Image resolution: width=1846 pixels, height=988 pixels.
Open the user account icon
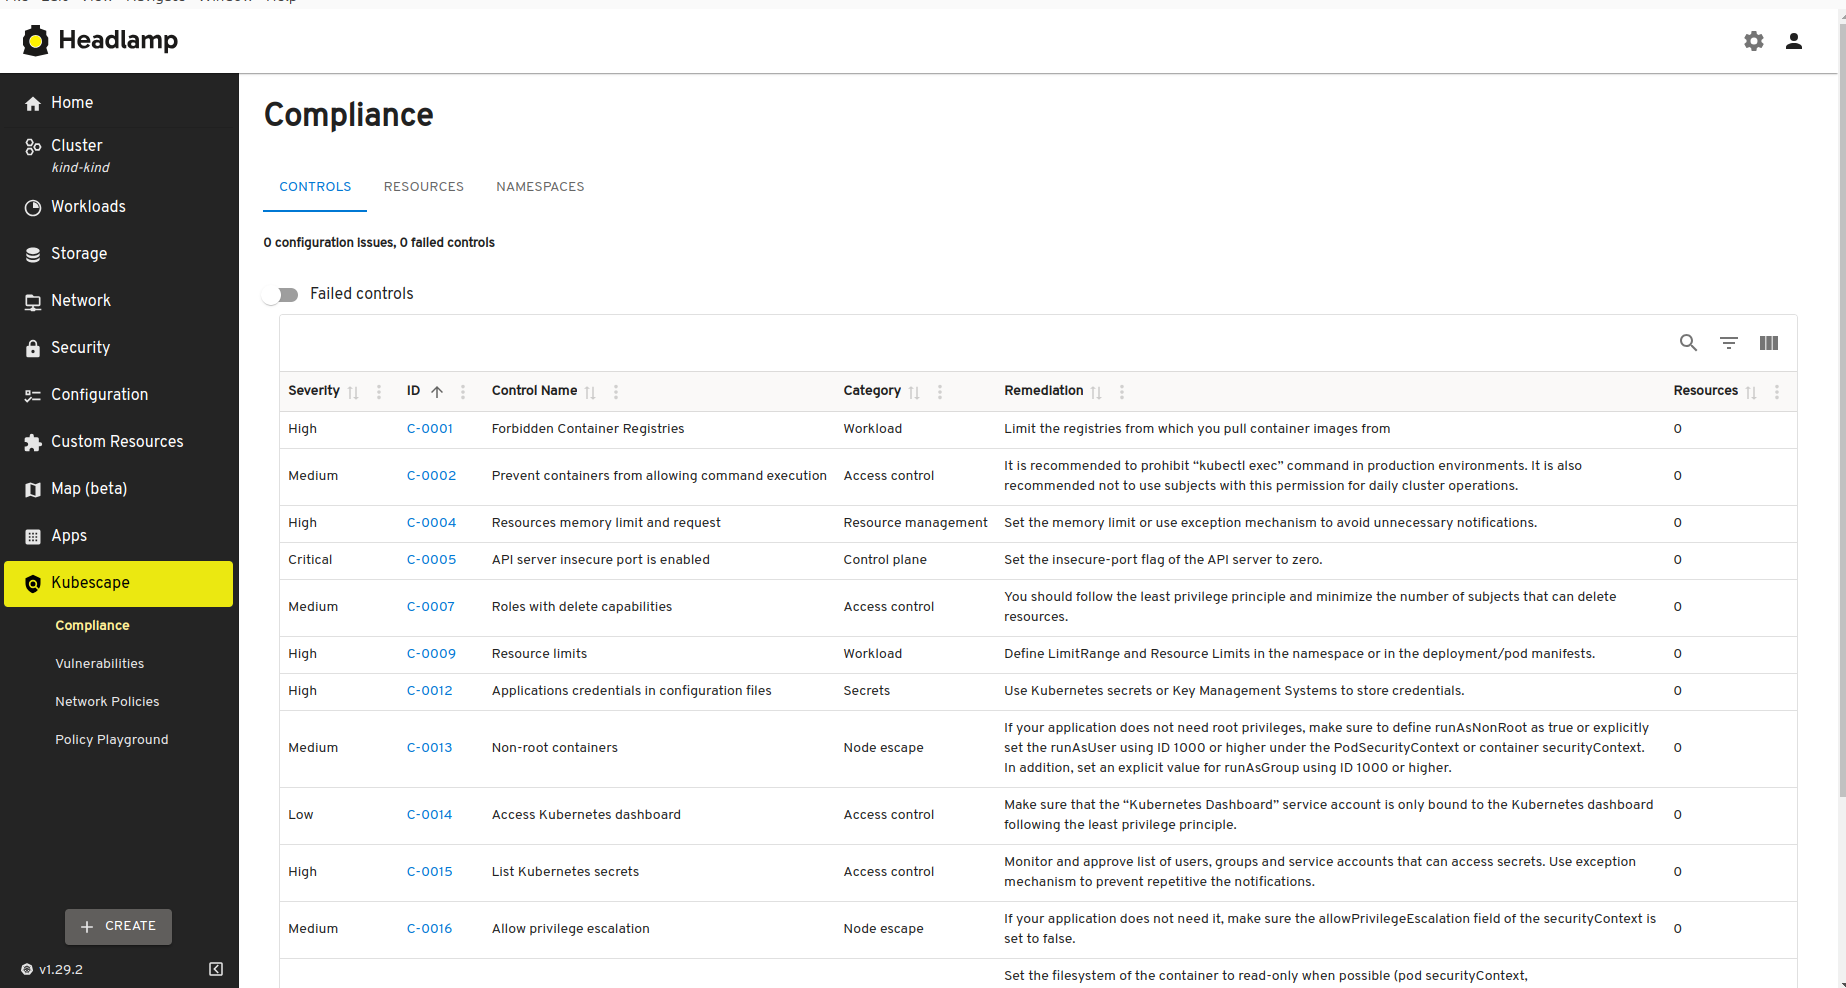(x=1794, y=41)
